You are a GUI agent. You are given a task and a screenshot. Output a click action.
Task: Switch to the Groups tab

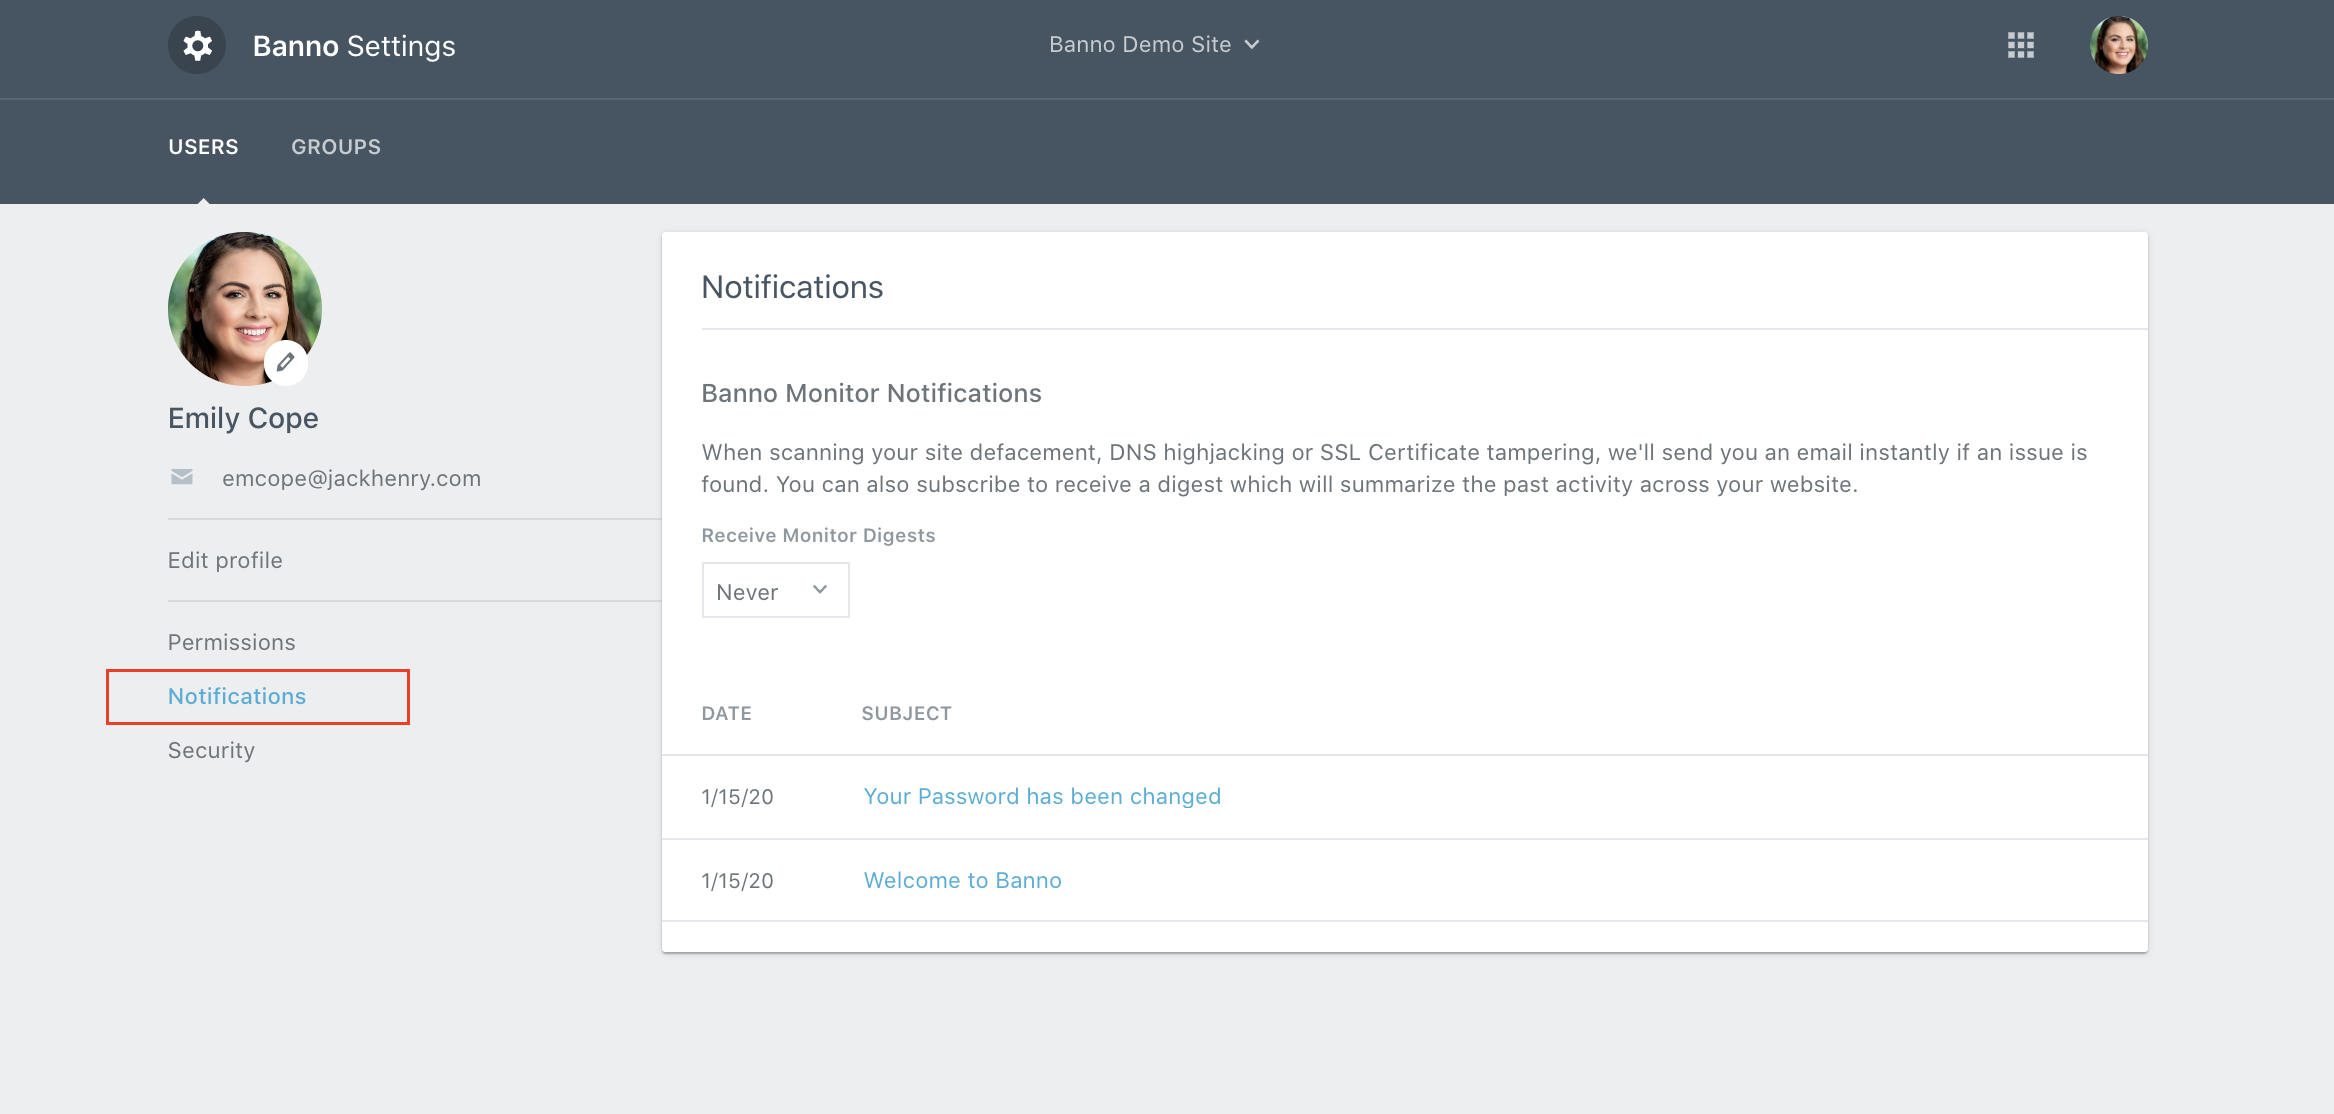336,147
